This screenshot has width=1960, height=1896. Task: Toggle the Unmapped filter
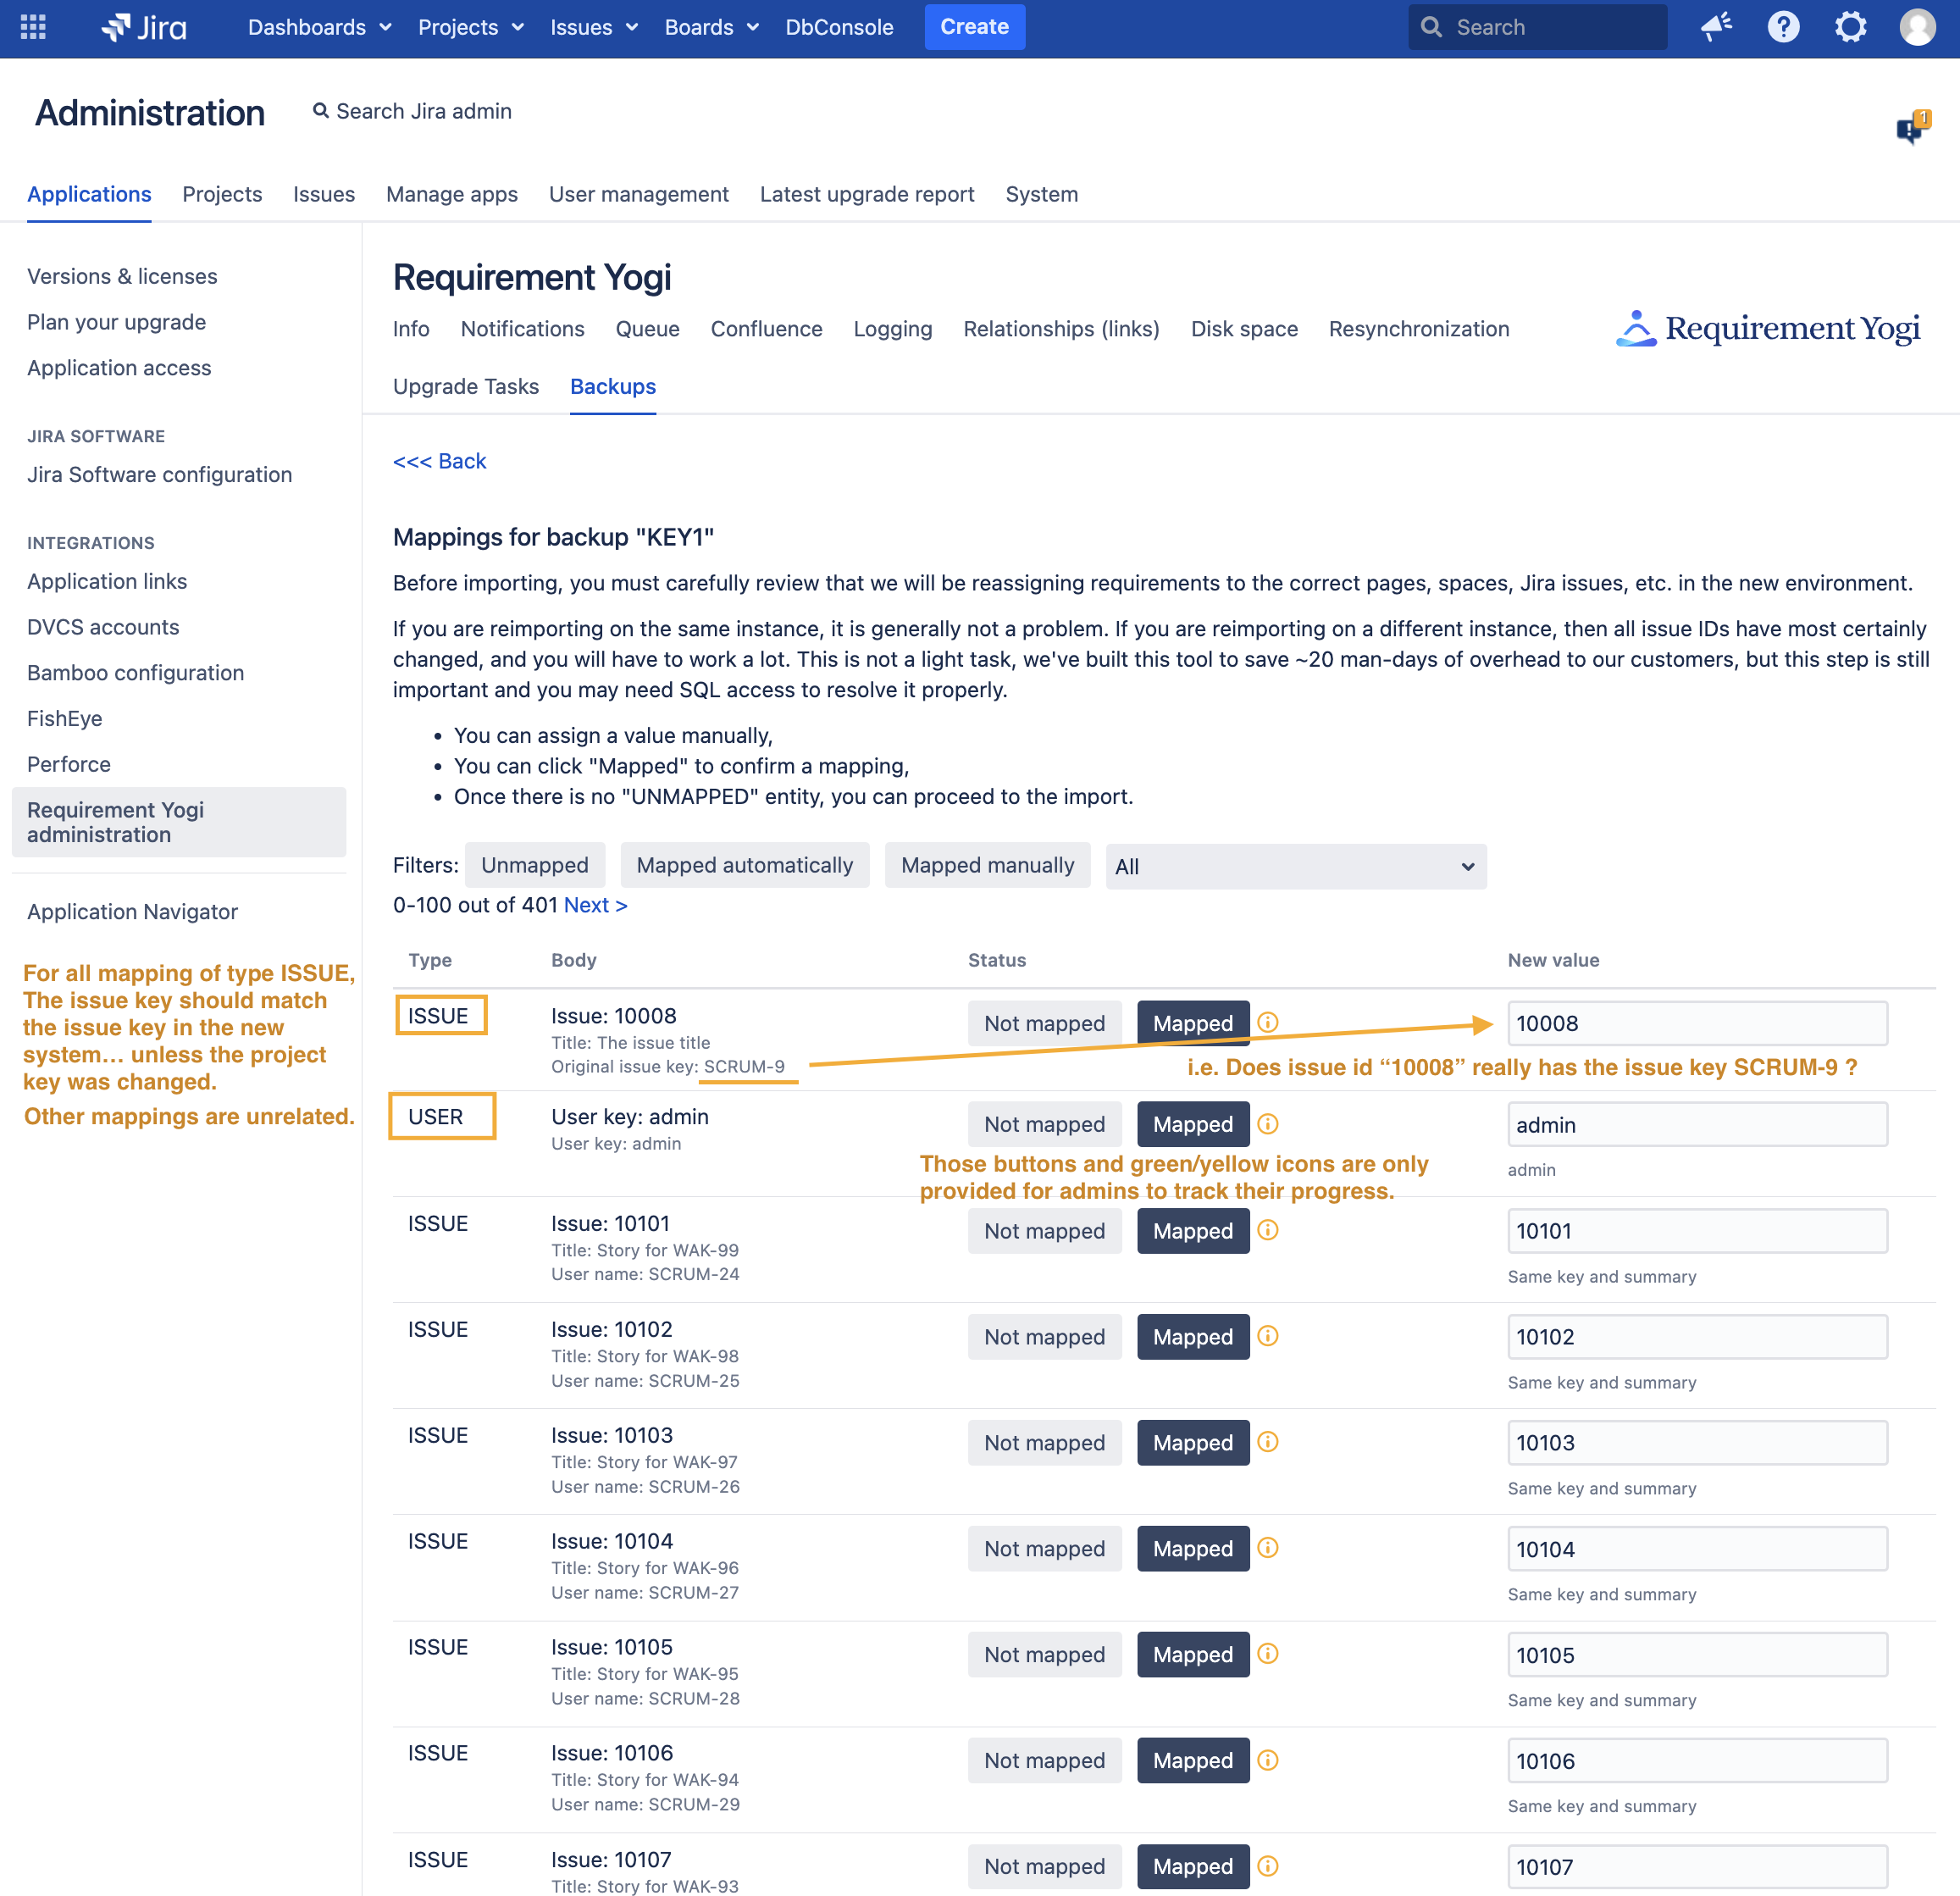coord(534,865)
